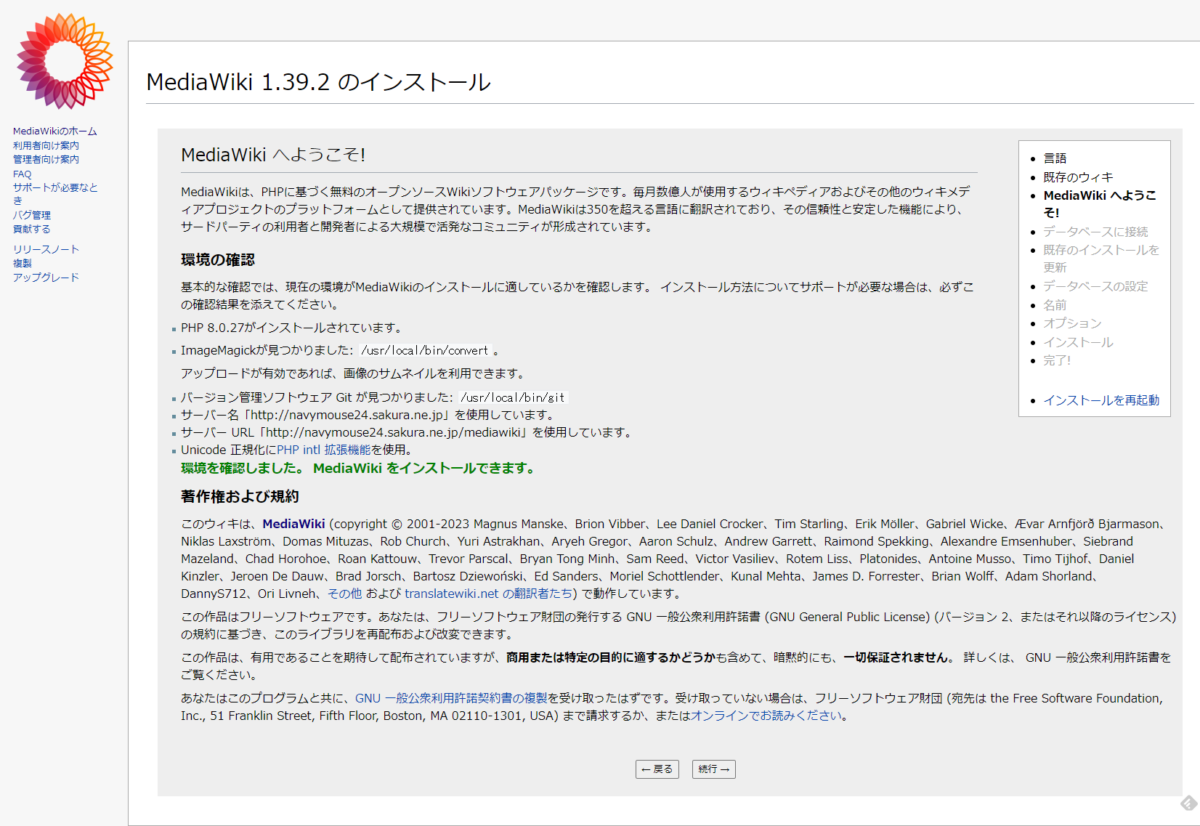Click the 続行 button to proceed
Viewport: 1200px width, 826px height.
tap(713, 769)
